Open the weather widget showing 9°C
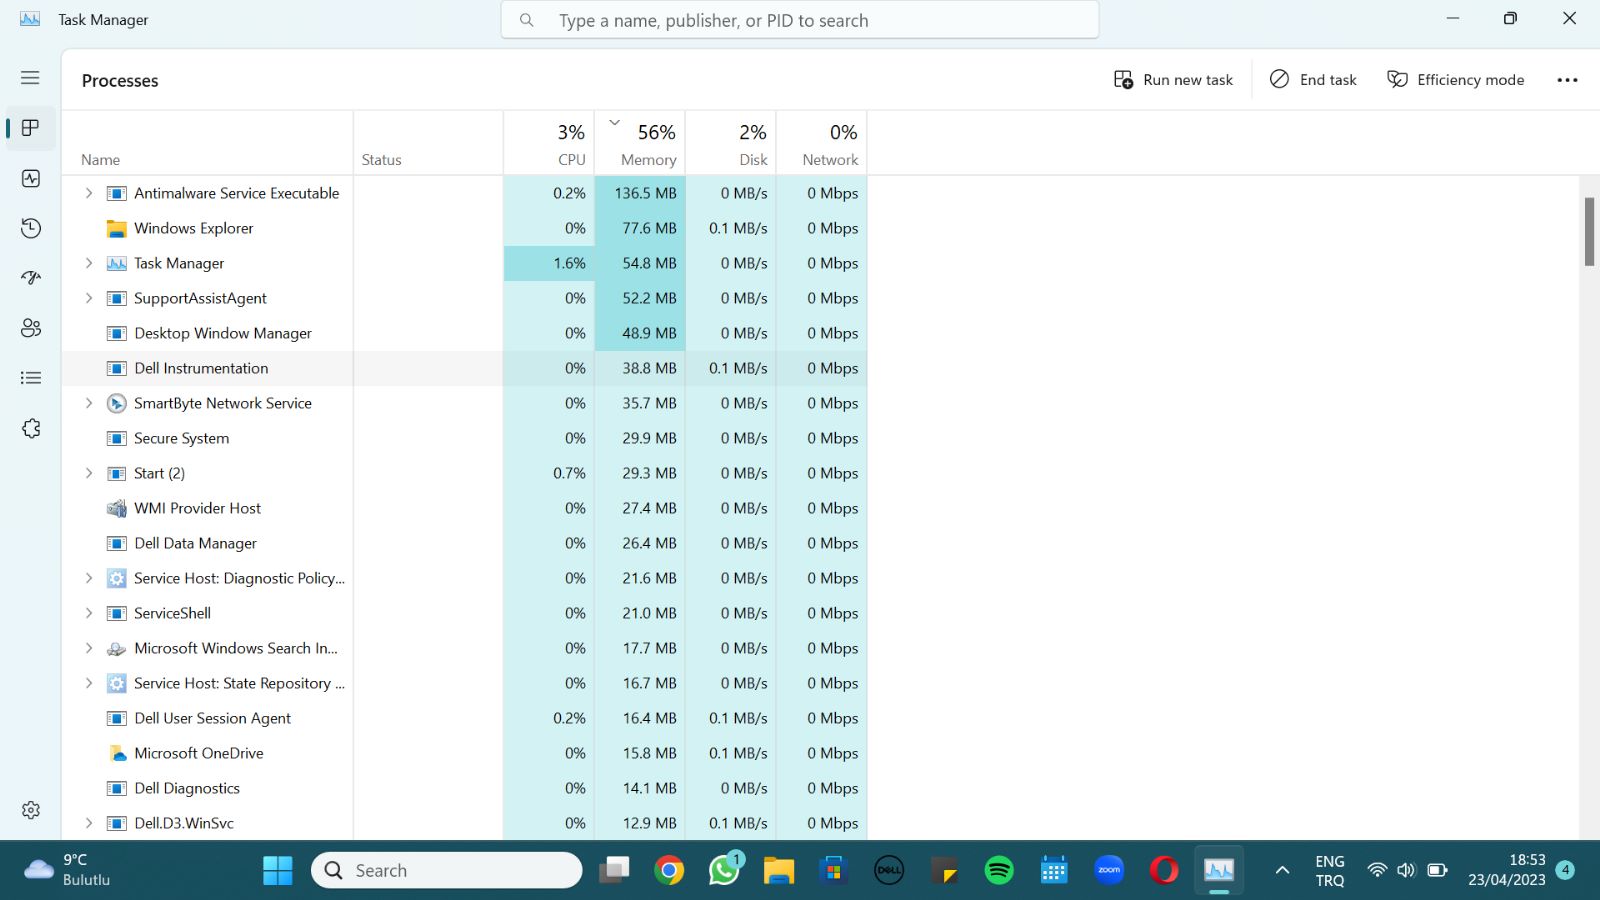The image size is (1600, 900). 68,871
